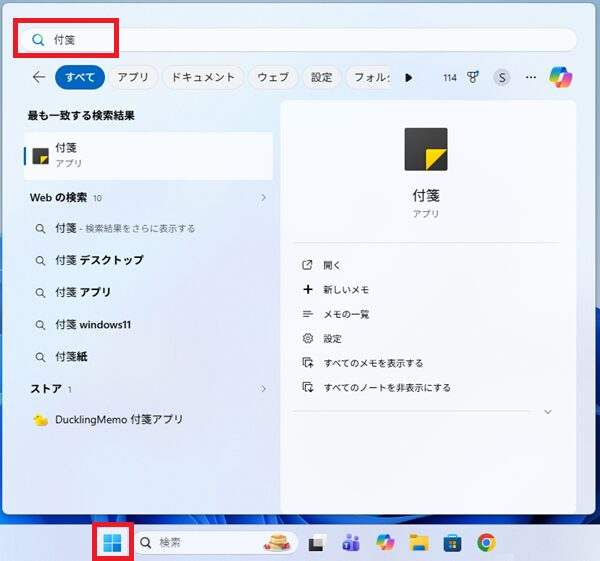Click the S user account avatar

pyautogui.click(x=501, y=77)
